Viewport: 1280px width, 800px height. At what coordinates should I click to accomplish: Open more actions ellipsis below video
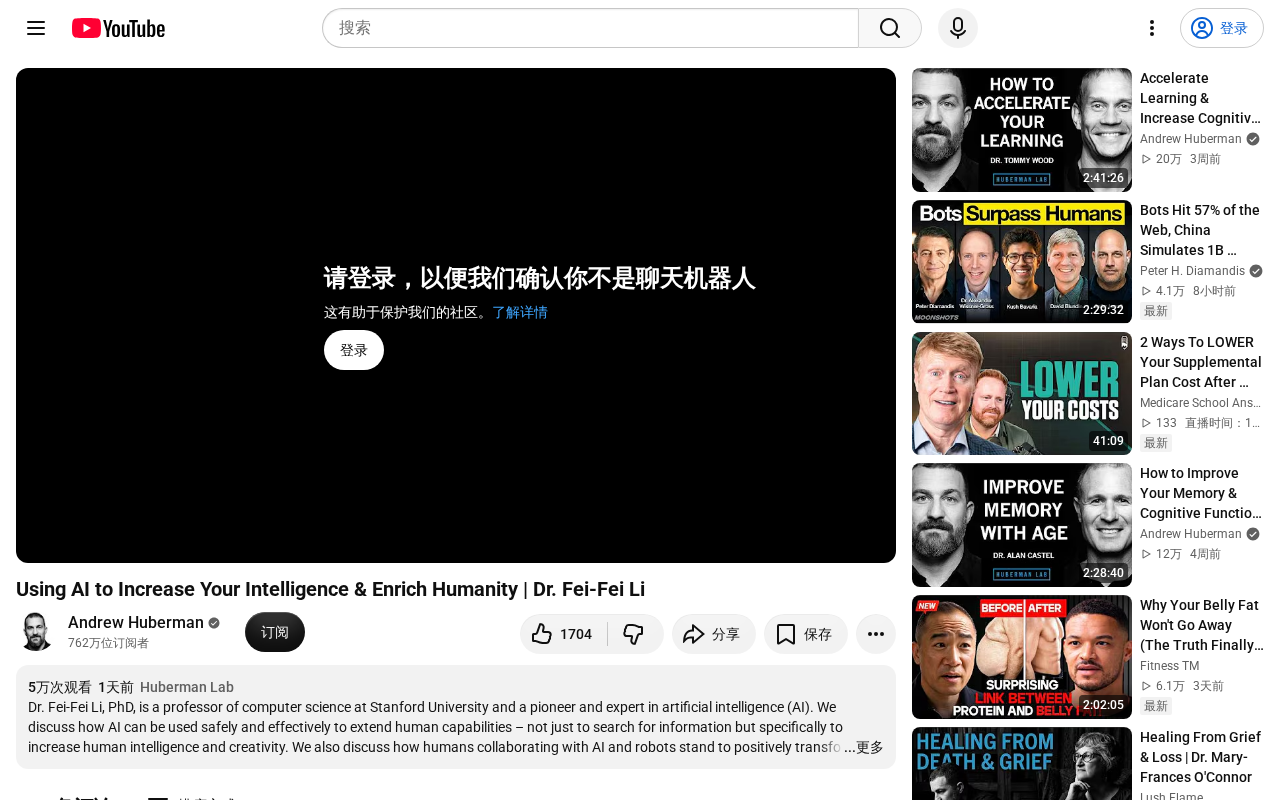(x=876, y=634)
